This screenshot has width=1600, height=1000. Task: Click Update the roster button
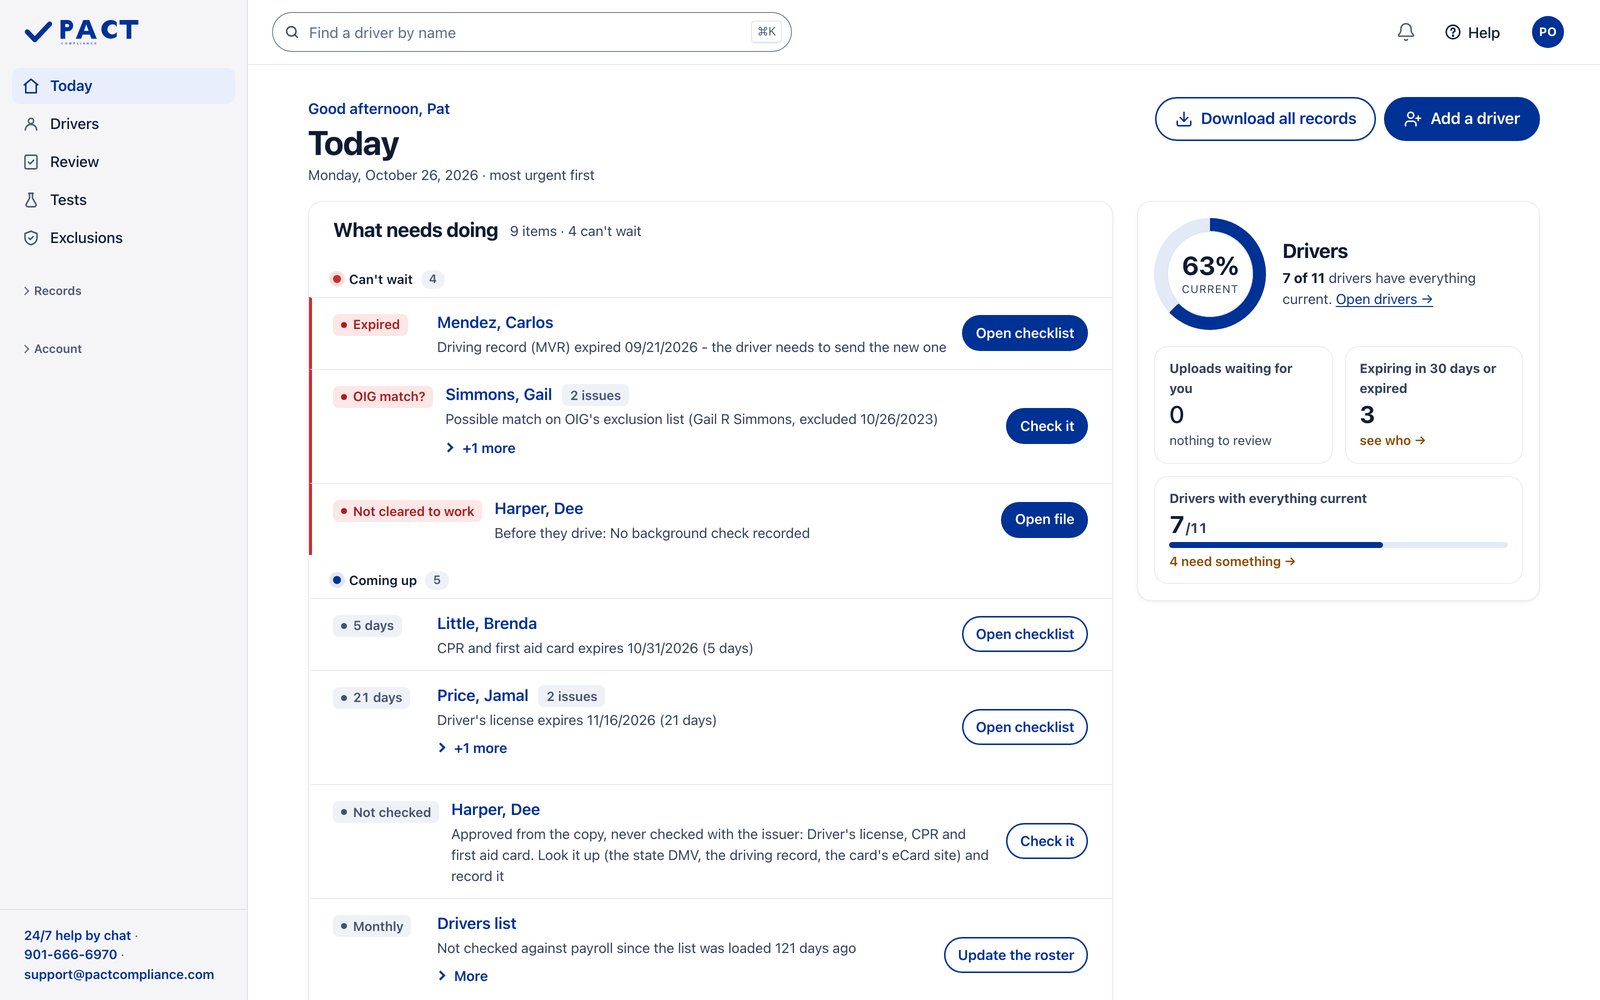point(1015,955)
